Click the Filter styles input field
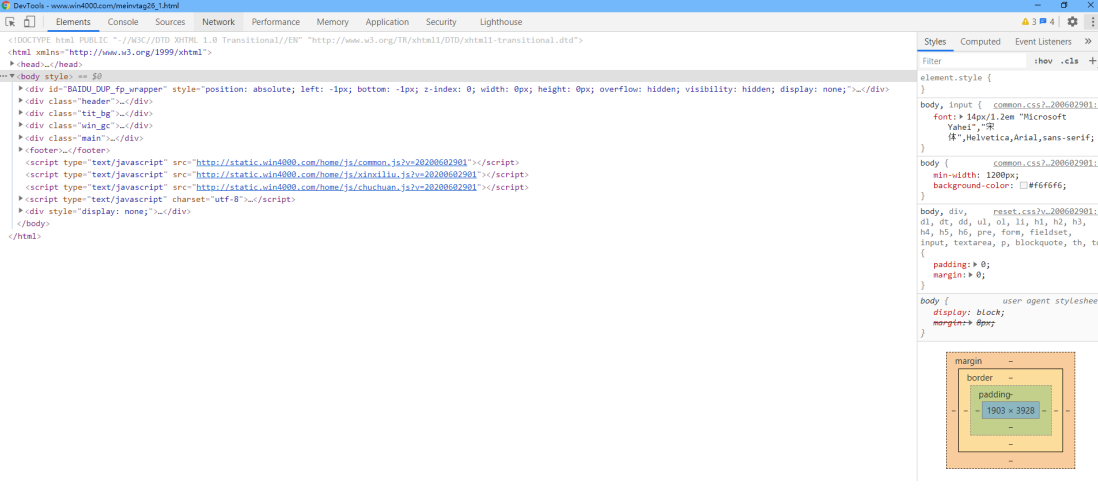This screenshot has height=496, width=1098. coord(973,62)
